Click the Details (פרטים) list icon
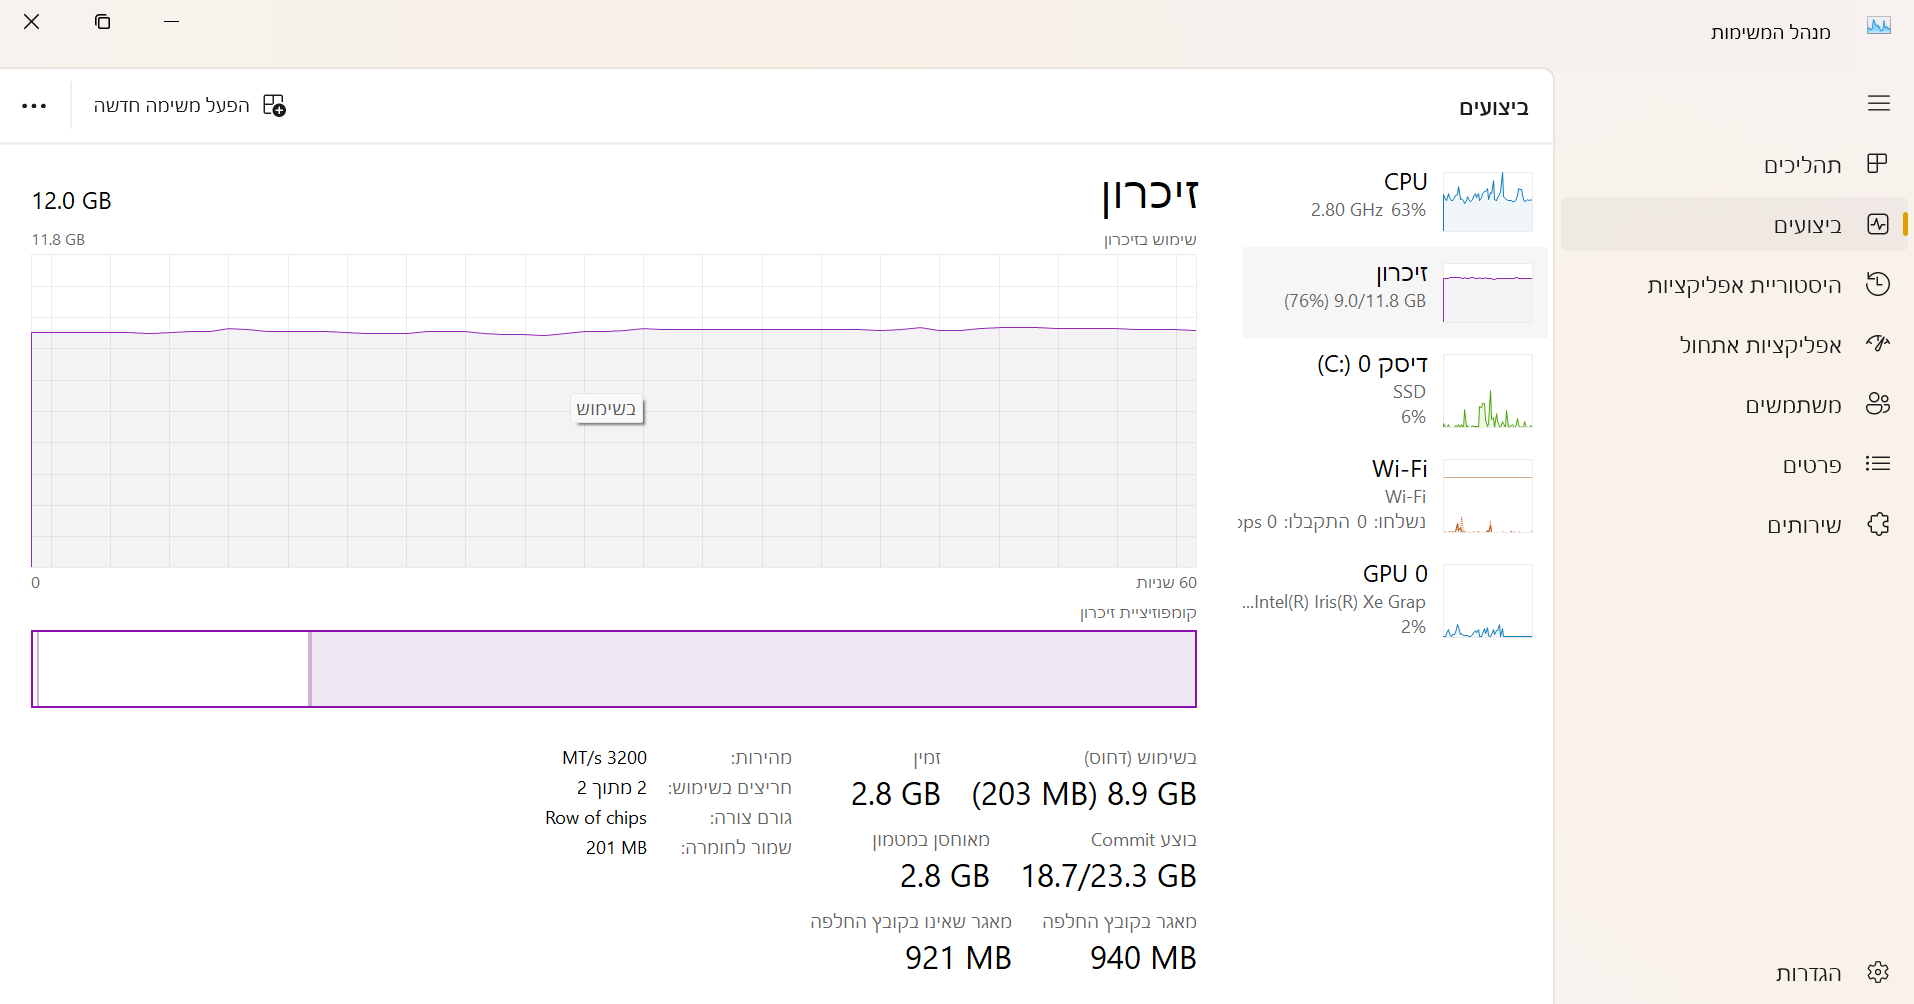This screenshot has height=1004, width=1914. tap(1877, 464)
